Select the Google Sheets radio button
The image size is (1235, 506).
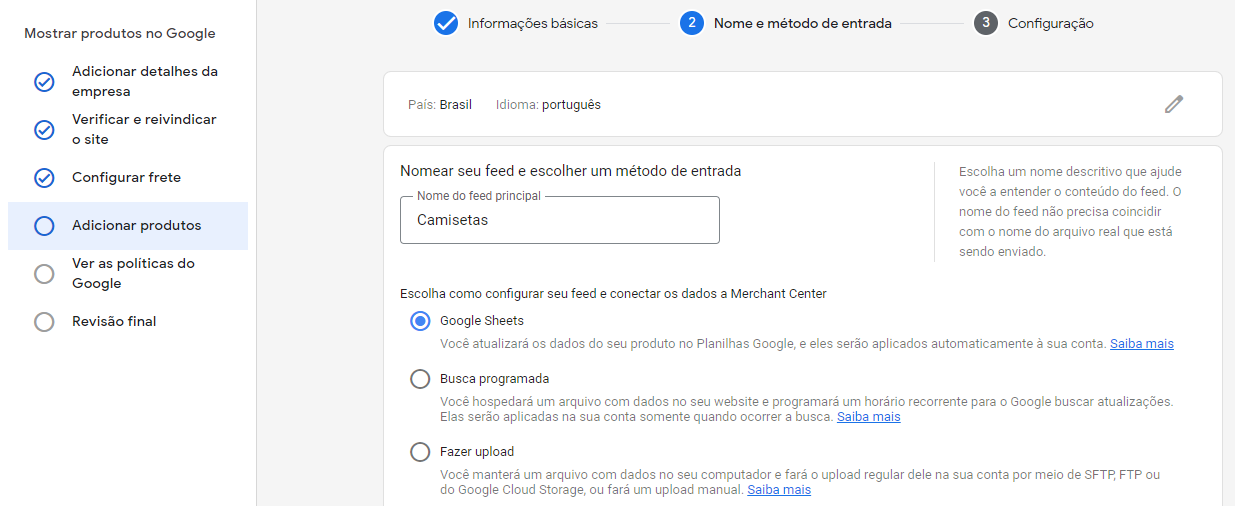click(420, 321)
